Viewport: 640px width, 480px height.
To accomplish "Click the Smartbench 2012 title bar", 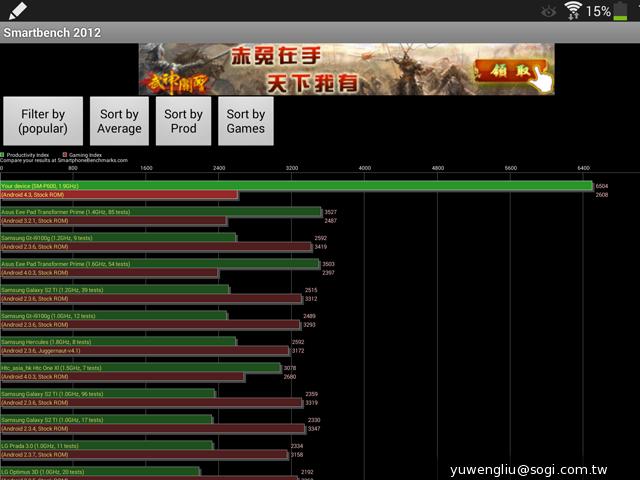I will 320,32.
